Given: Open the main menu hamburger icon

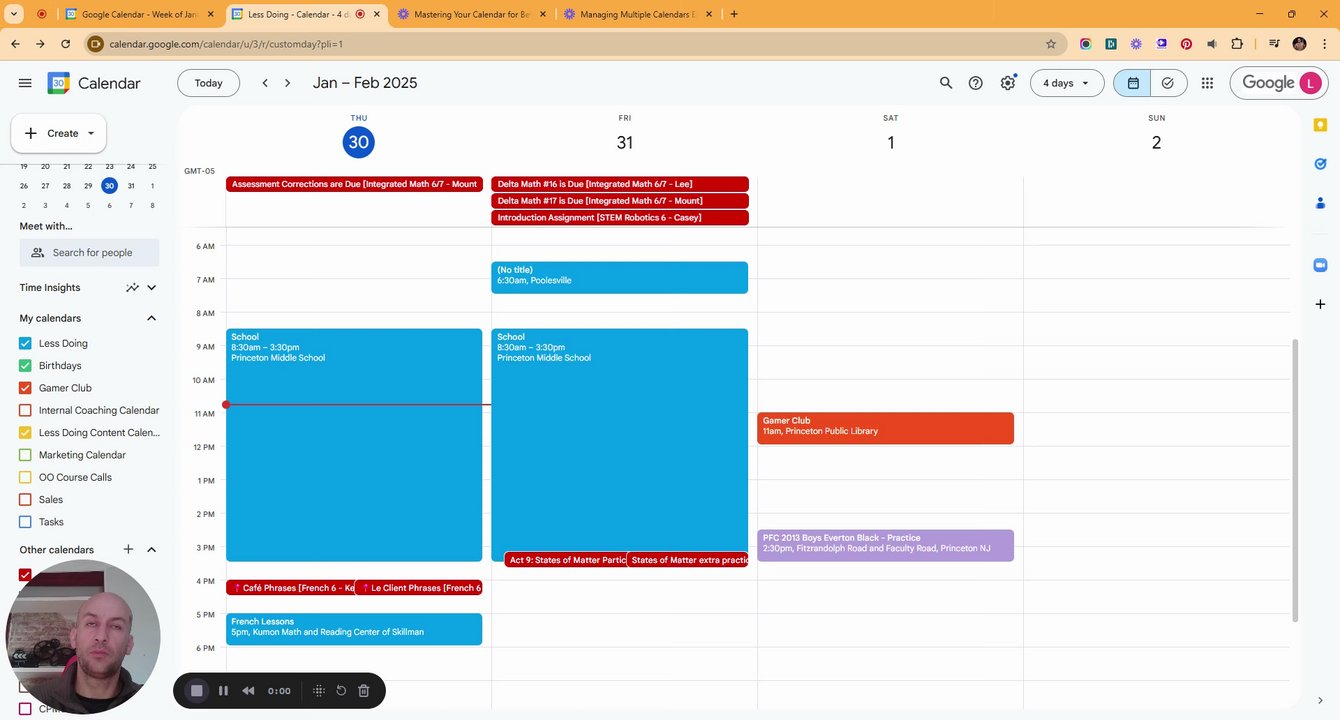Looking at the screenshot, I should [x=25, y=83].
